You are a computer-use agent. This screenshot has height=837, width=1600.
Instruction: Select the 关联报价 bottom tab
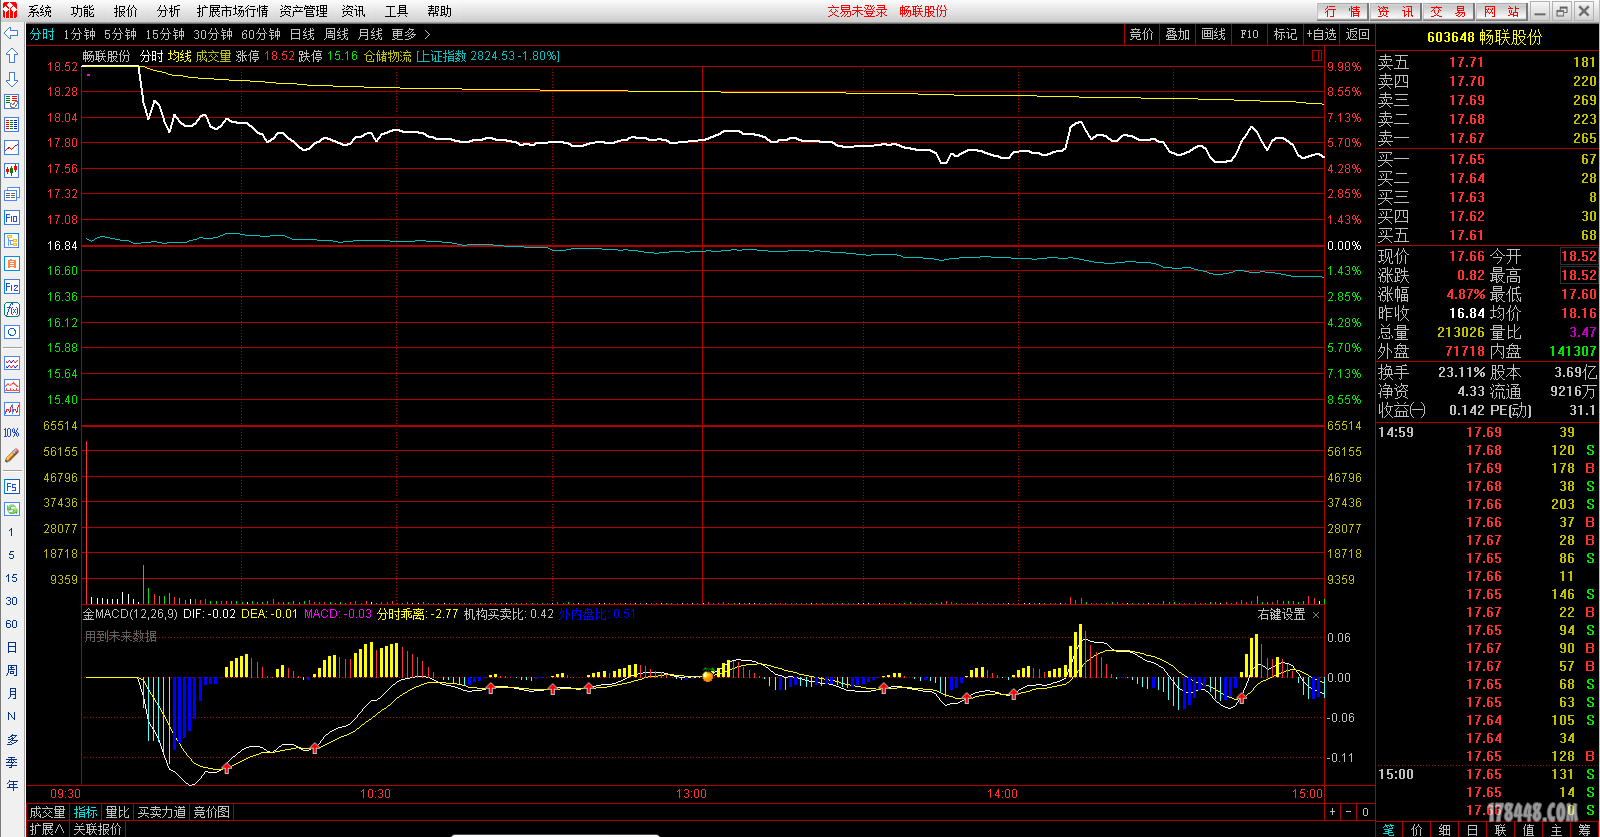point(97,829)
